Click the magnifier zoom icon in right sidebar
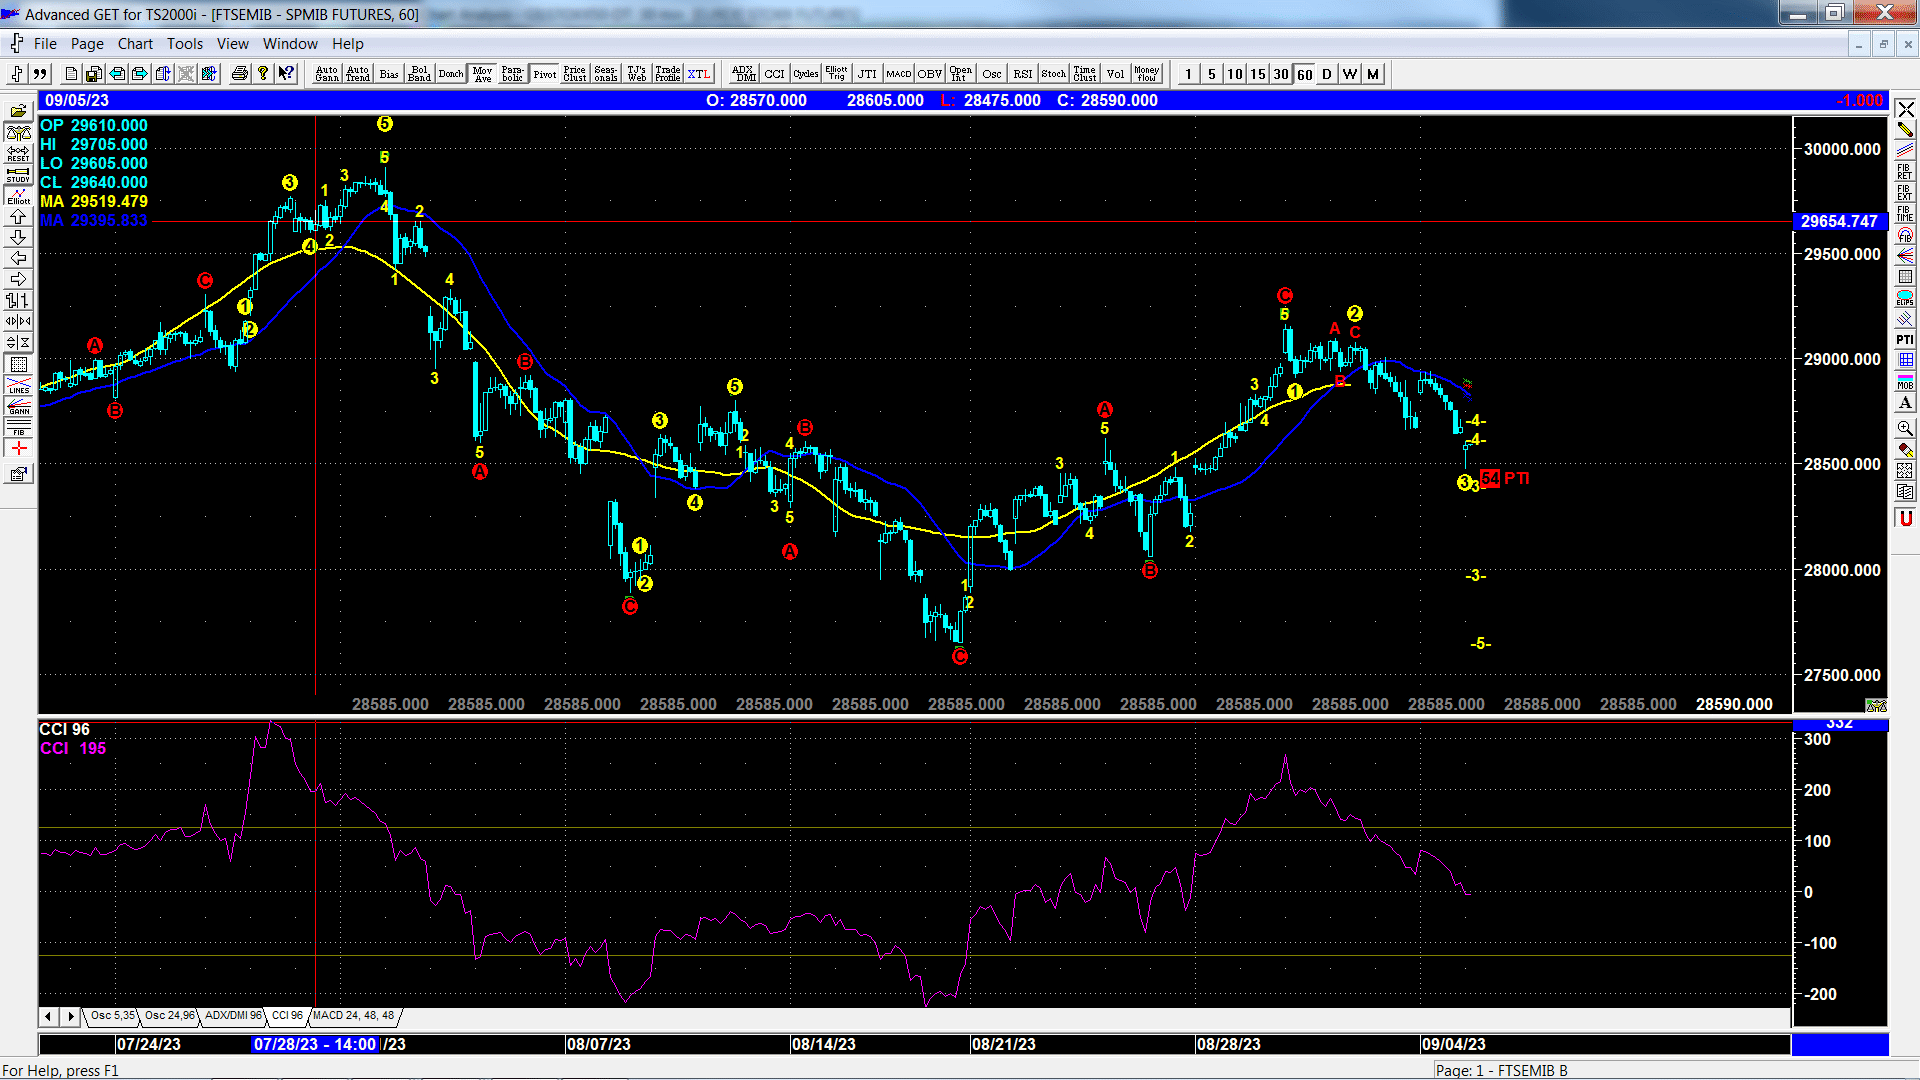The width and height of the screenshot is (1920, 1080). click(1905, 428)
